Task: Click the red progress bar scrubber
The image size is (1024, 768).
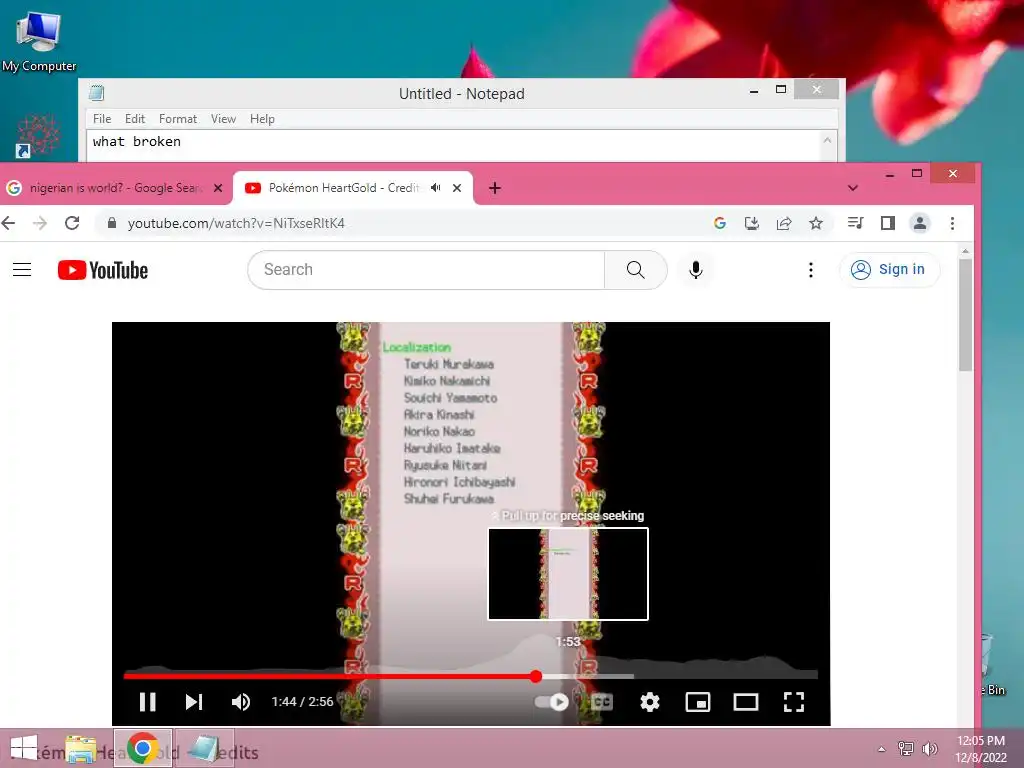Action: coord(536,677)
